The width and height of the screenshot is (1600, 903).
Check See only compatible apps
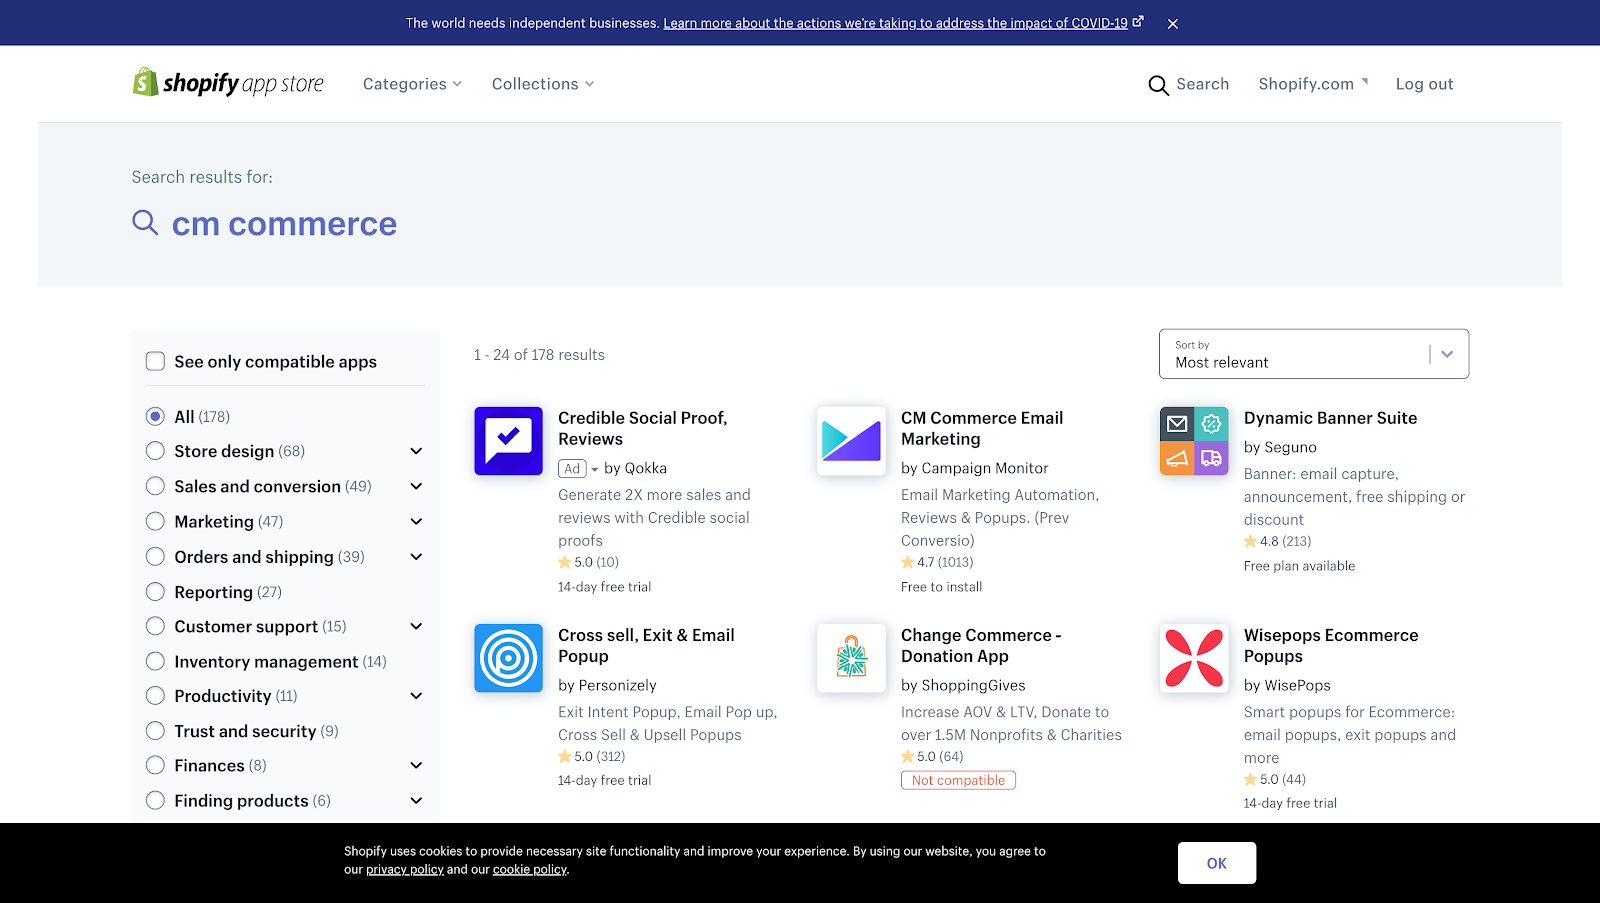(155, 361)
